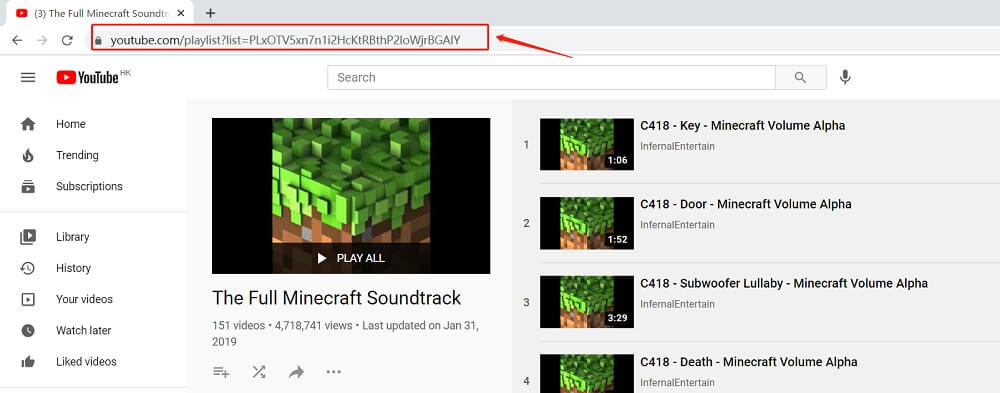Open thumbnail of Subwoofer Lullaby video
The width and height of the screenshot is (1000, 393).
click(x=587, y=302)
